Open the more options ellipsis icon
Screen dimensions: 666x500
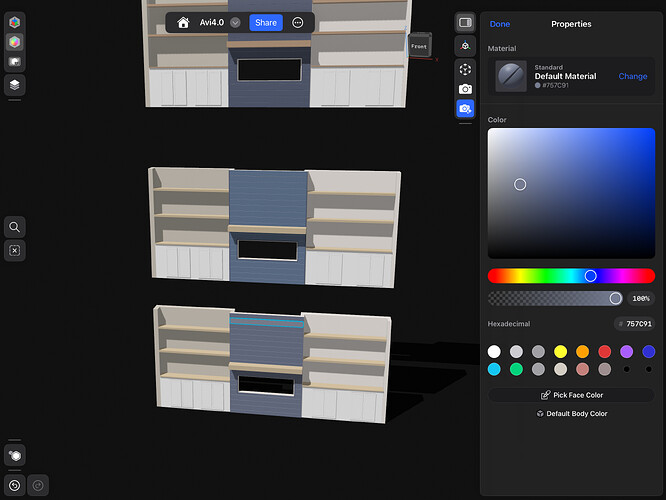click(x=298, y=23)
